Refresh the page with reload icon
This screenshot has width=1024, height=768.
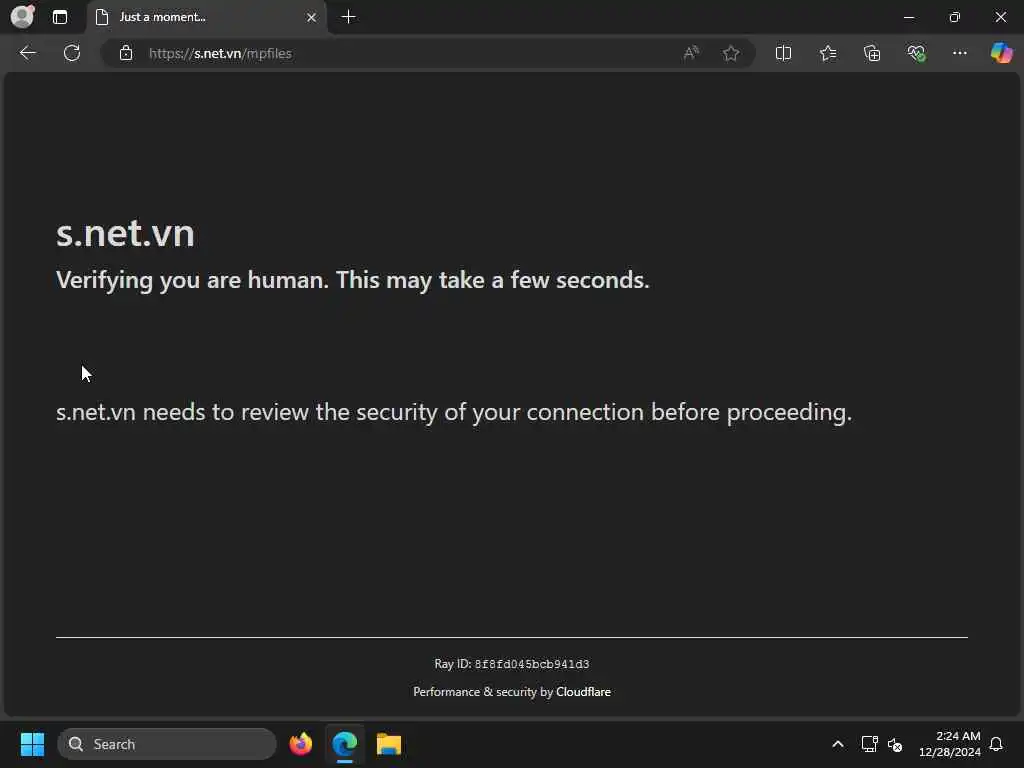[72, 53]
